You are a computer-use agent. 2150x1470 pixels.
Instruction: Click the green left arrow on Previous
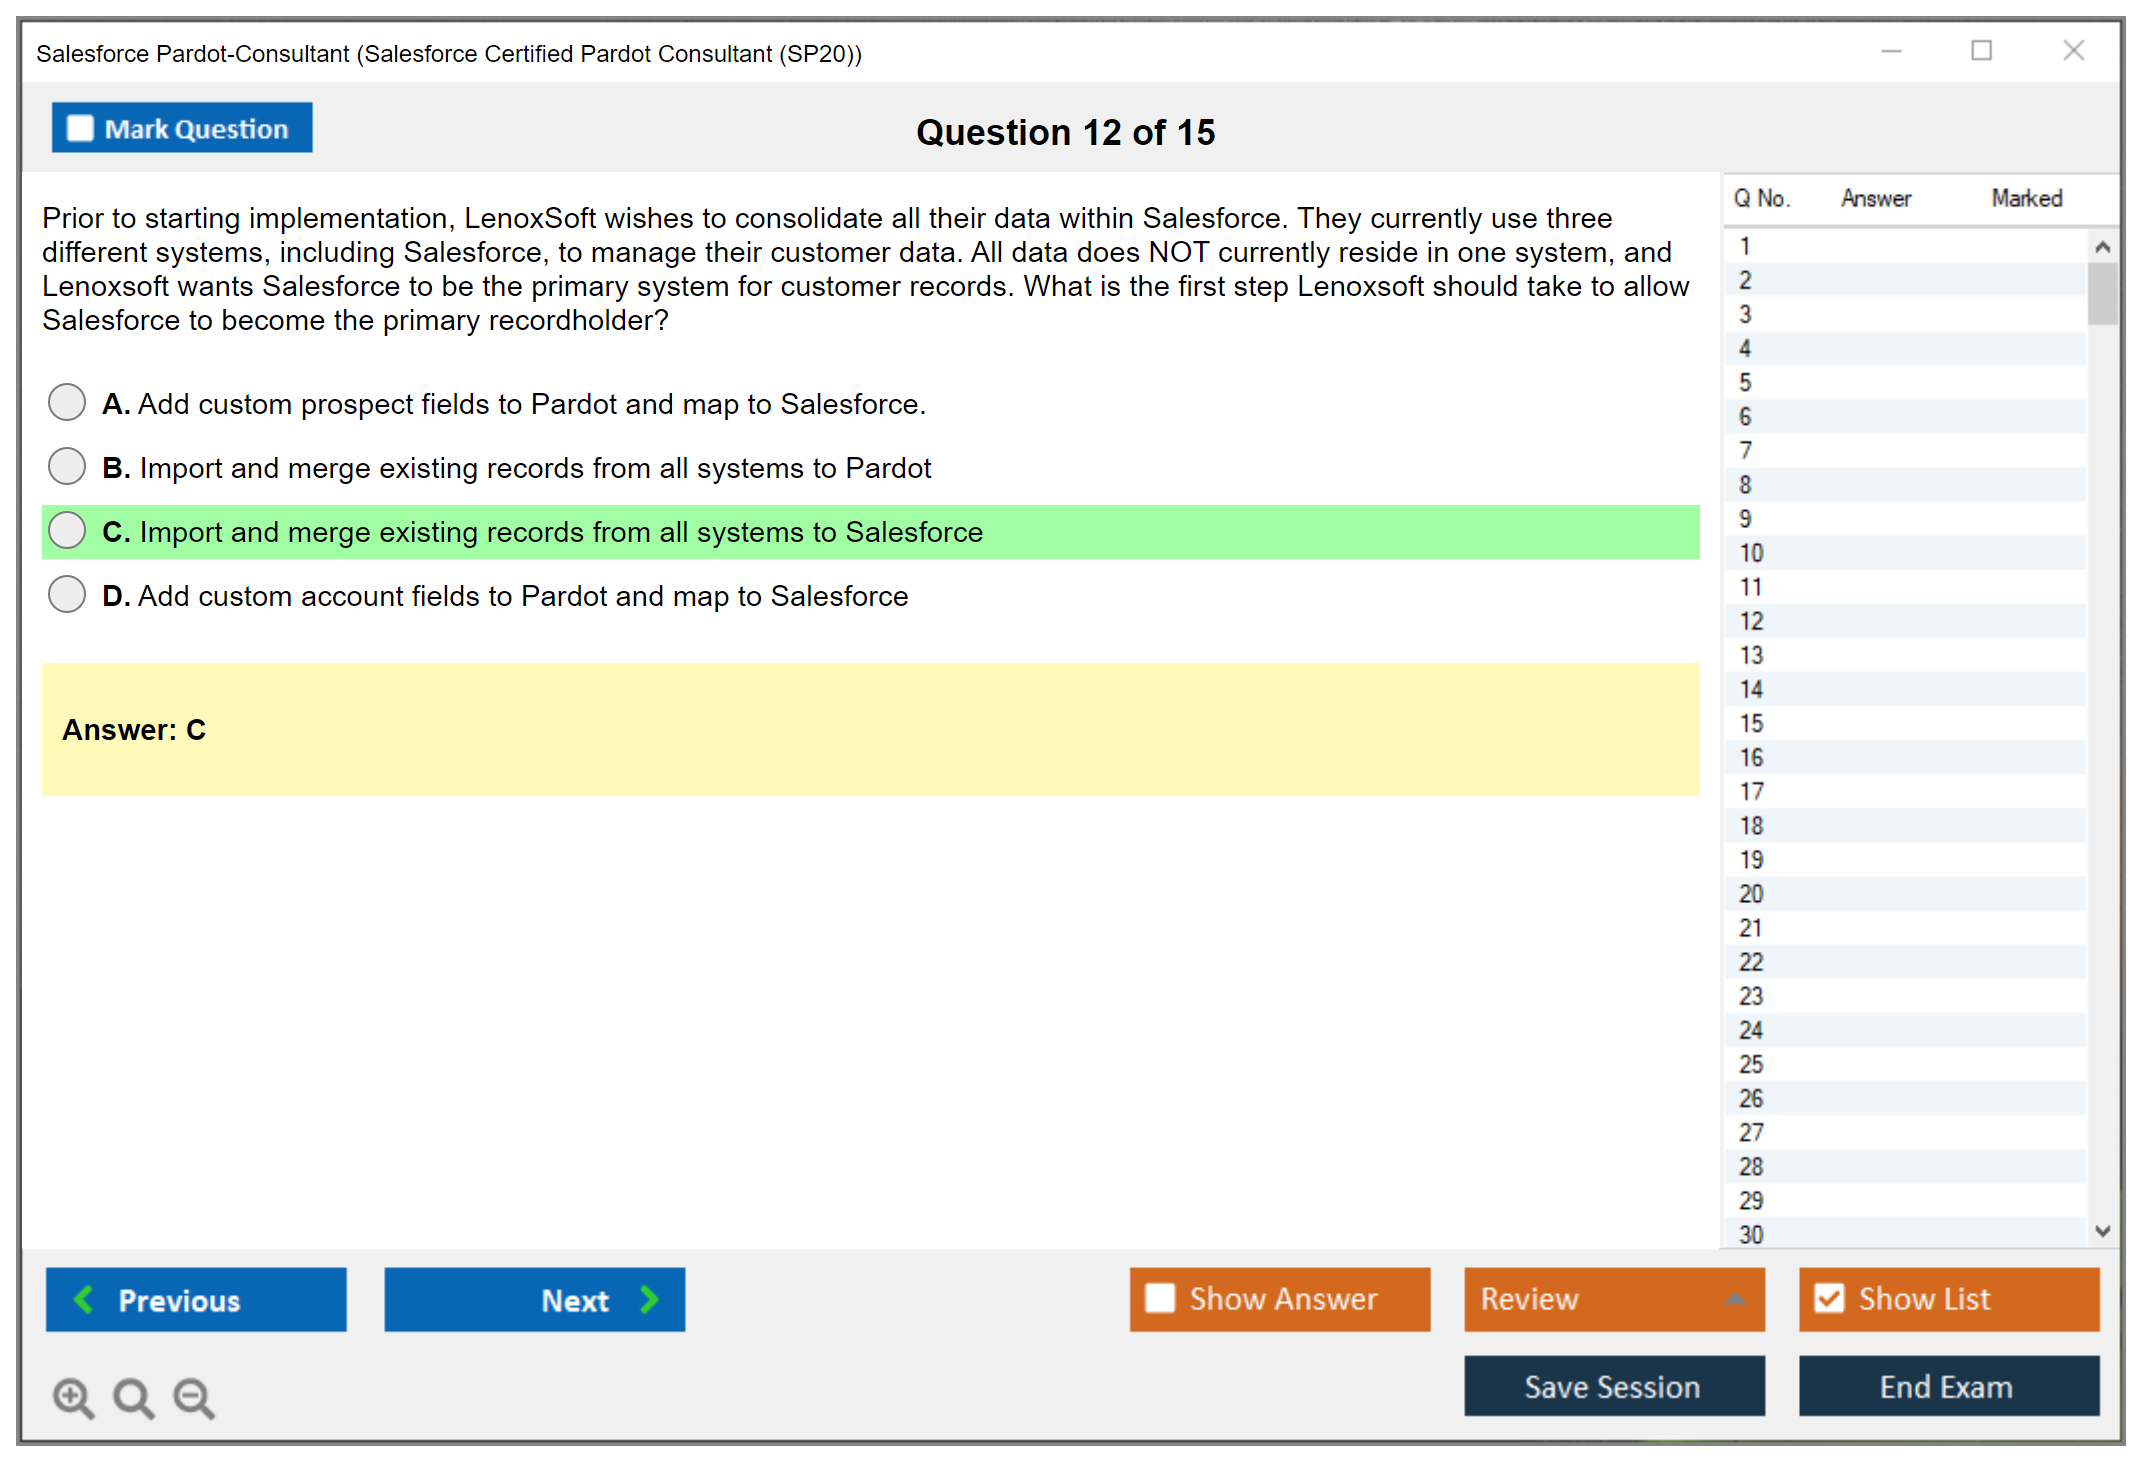point(85,1299)
